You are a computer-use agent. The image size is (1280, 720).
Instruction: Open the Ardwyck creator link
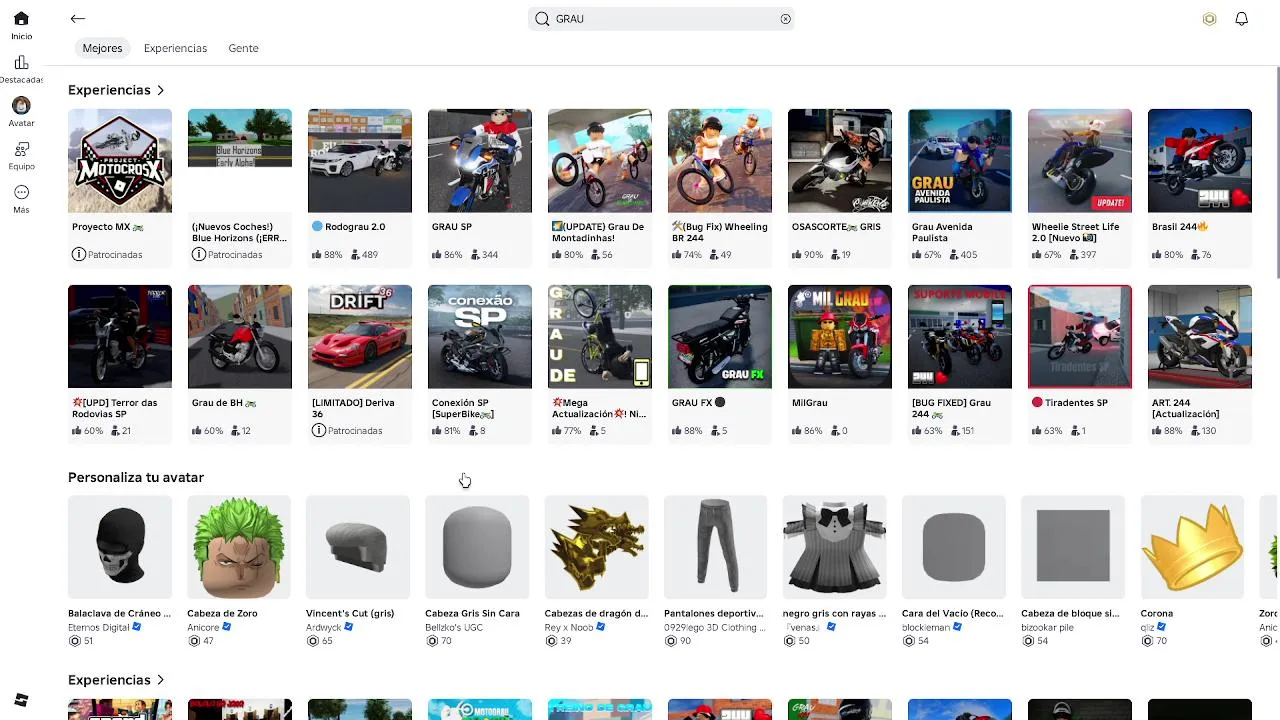point(326,627)
